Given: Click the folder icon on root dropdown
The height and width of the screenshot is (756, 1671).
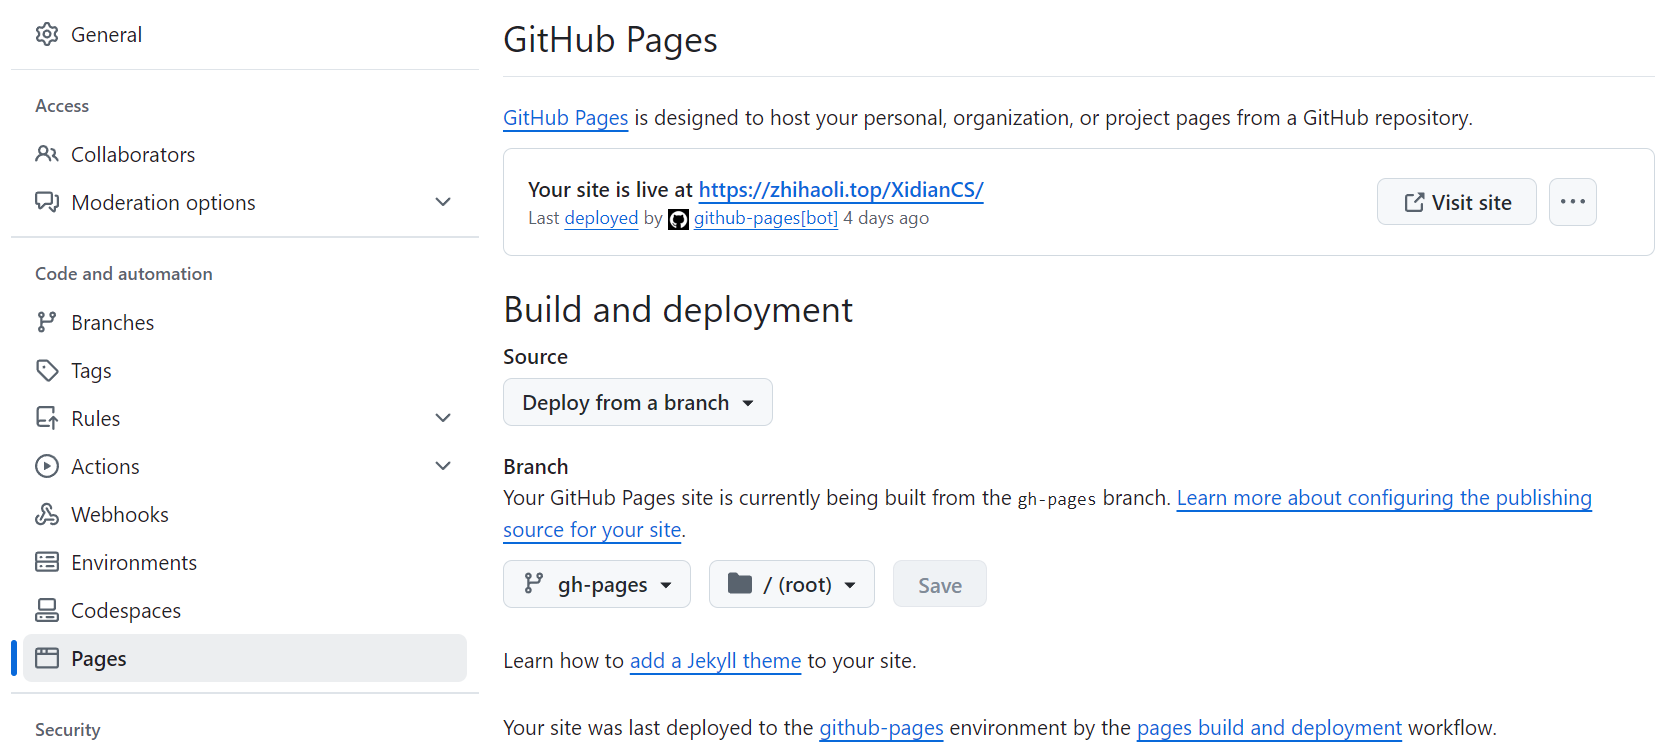Looking at the screenshot, I should point(740,584).
